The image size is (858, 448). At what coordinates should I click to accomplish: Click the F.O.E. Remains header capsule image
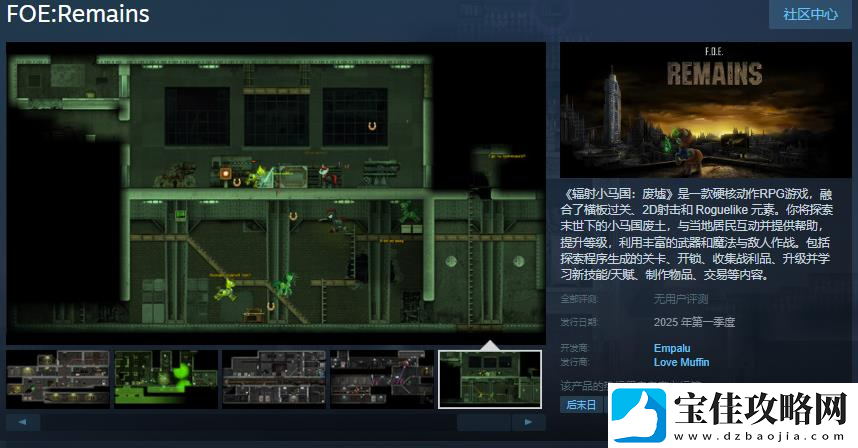[x=706, y=110]
